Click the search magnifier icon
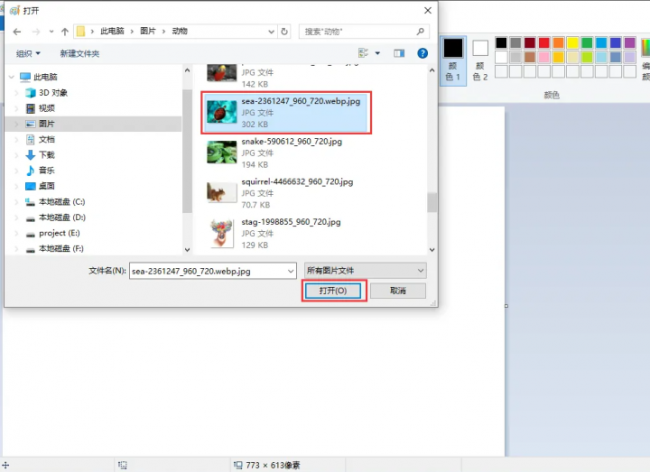The height and width of the screenshot is (472, 650). (x=420, y=31)
